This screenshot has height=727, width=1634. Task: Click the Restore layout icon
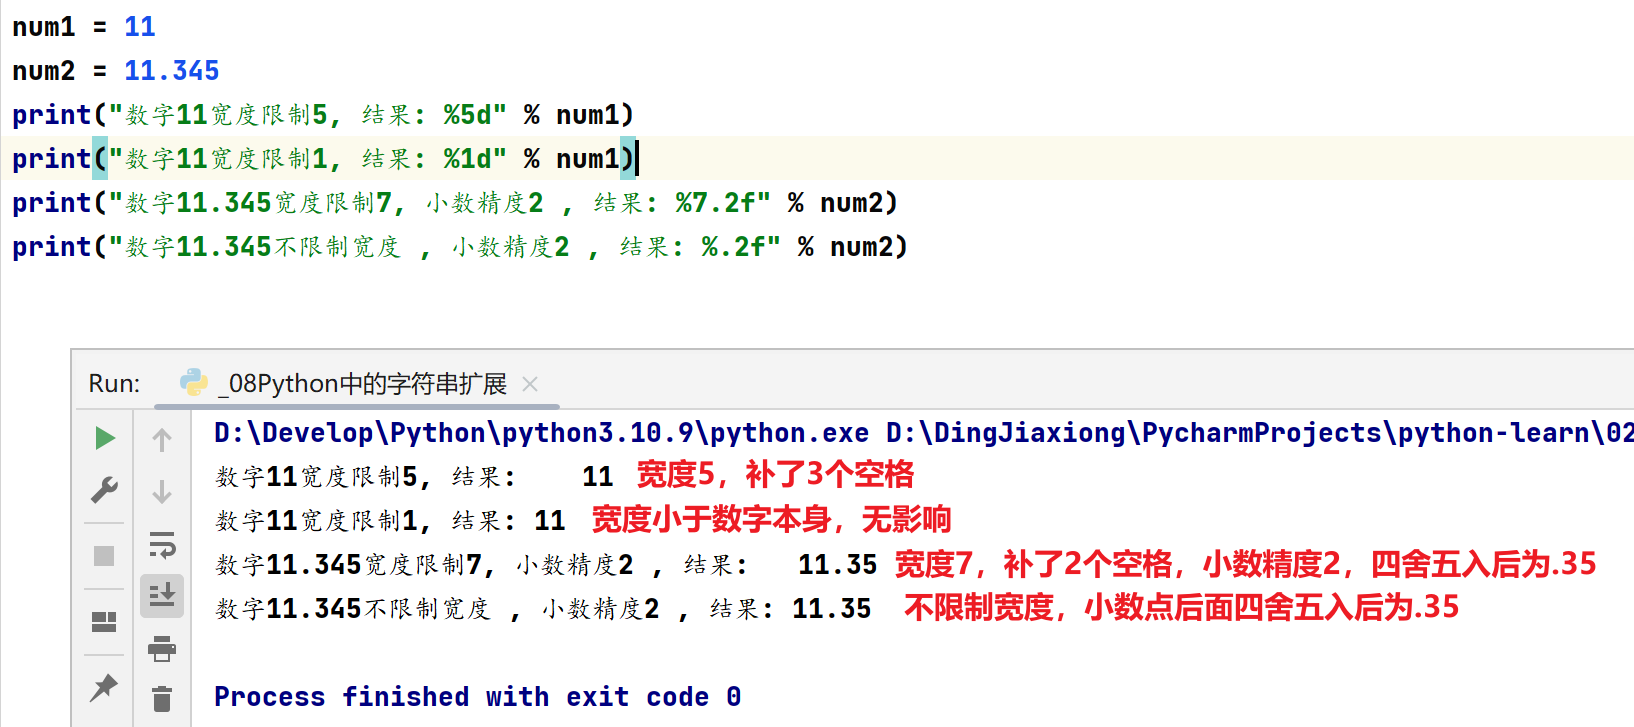[x=104, y=622]
